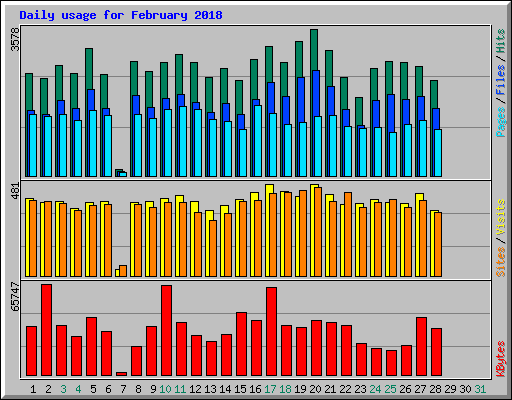Click the 65747 KBytes axis label
512x400 pixels.
pos(15,296)
